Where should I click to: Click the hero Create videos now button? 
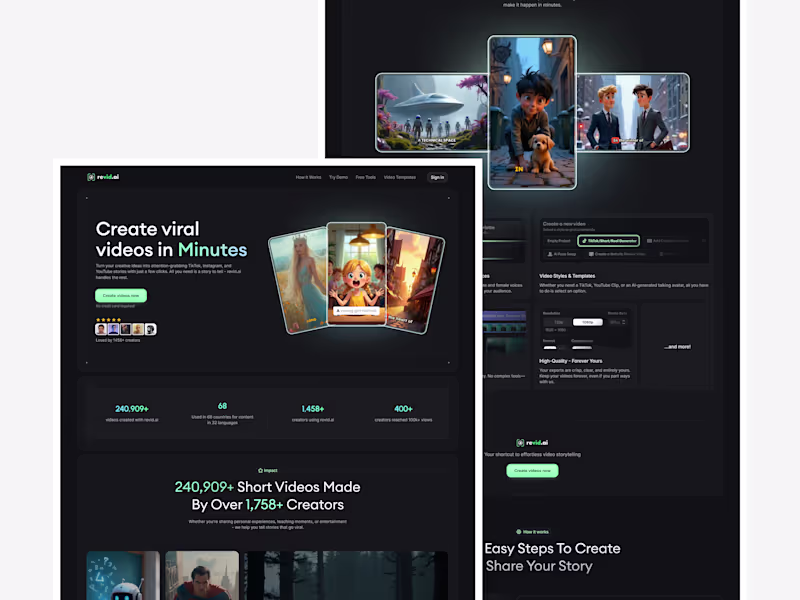click(121, 295)
